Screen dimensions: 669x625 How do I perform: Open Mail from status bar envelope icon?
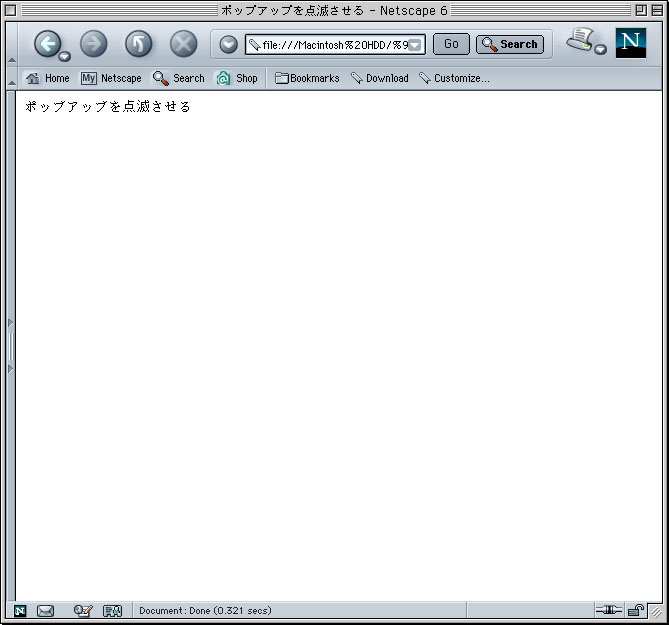[x=45, y=611]
